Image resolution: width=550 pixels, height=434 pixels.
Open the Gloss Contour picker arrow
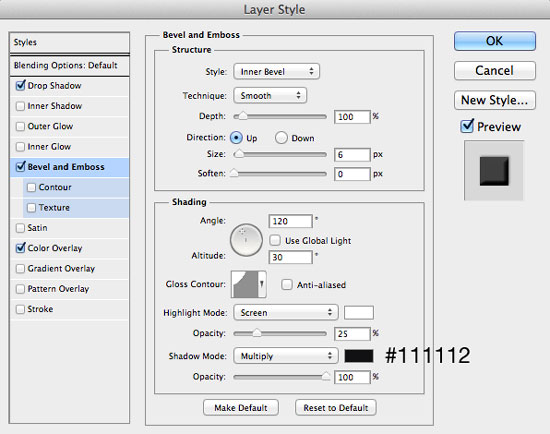(262, 284)
